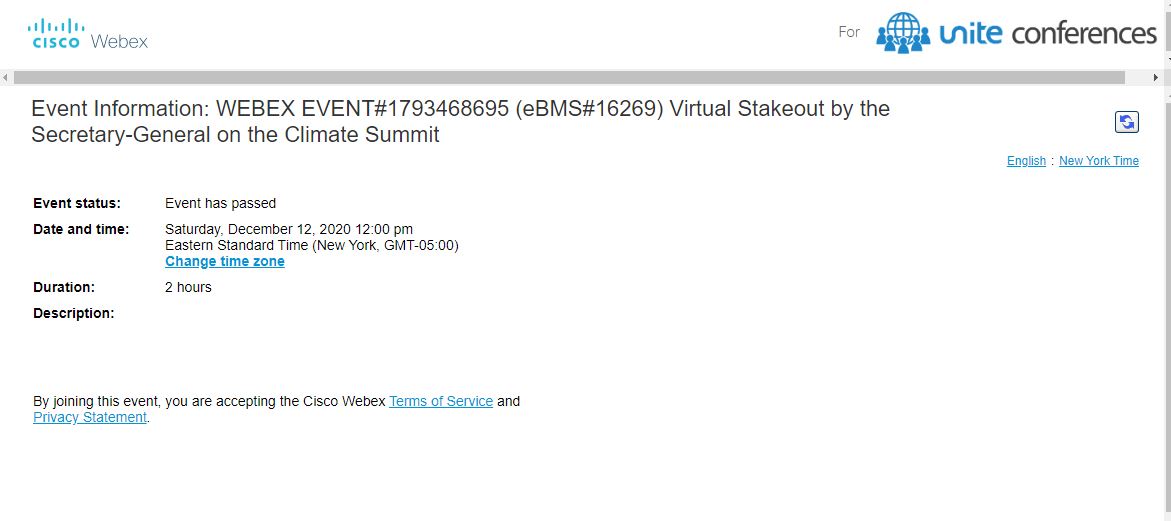Click the unite conferences wordmark
Screen dimensions: 1171x521
point(1048,33)
